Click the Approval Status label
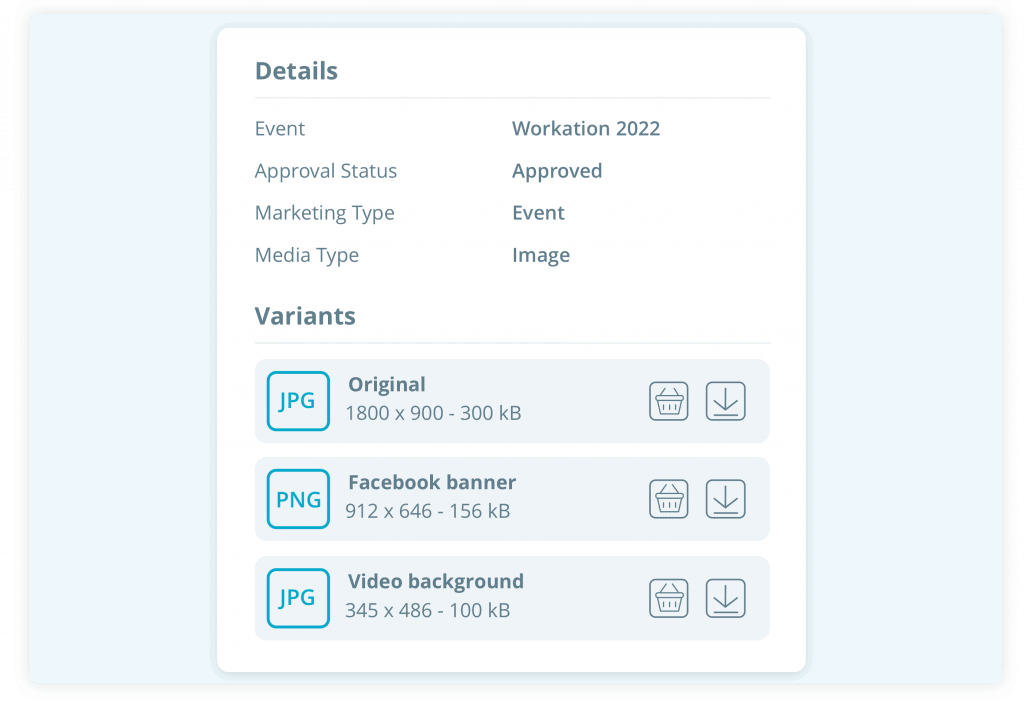Image resolution: width=1024 pixels, height=701 pixels. click(x=326, y=171)
